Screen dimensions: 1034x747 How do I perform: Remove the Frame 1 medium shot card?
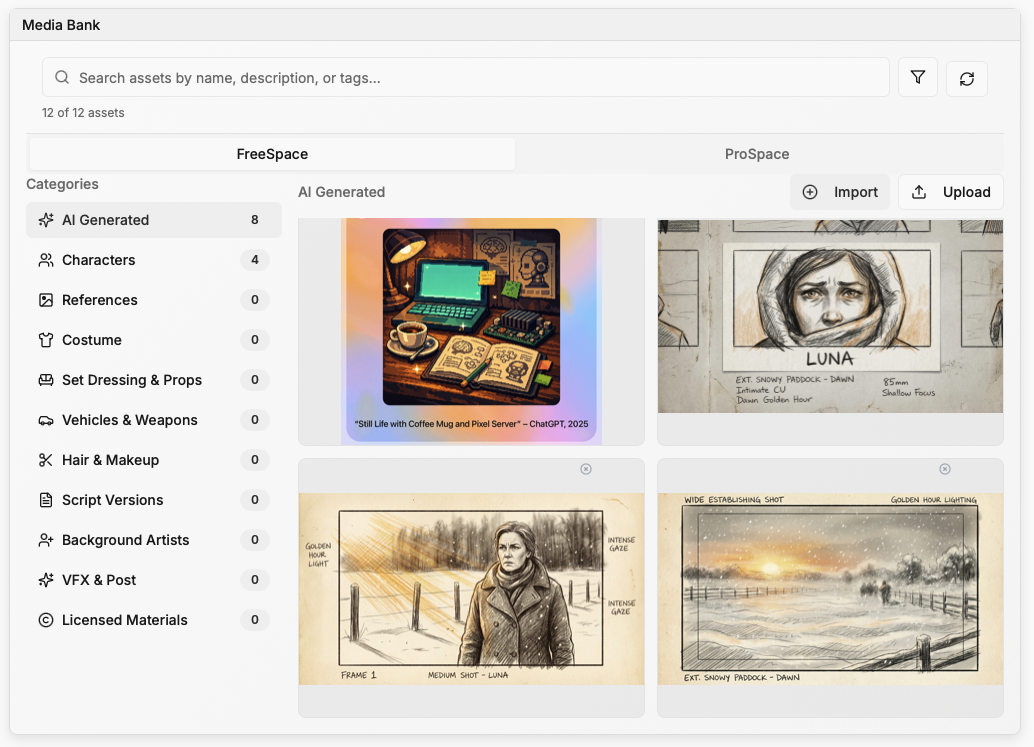pos(586,469)
